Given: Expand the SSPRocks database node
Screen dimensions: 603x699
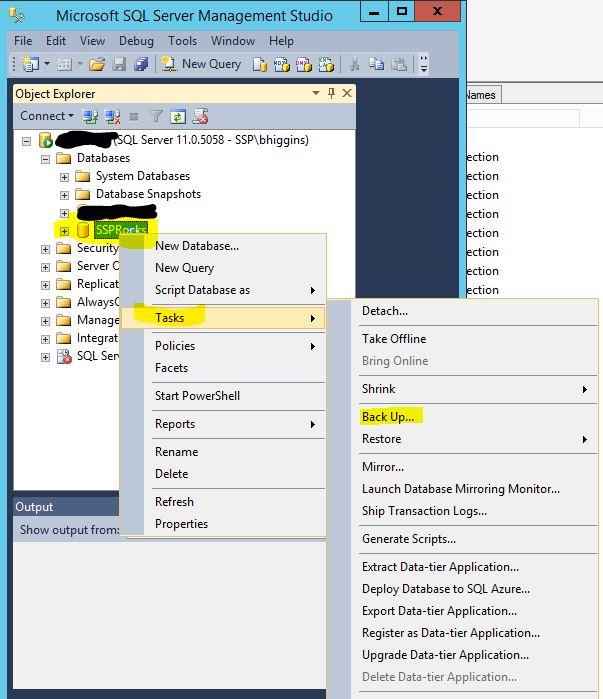Looking at the screenshot, I should [64, 231].
